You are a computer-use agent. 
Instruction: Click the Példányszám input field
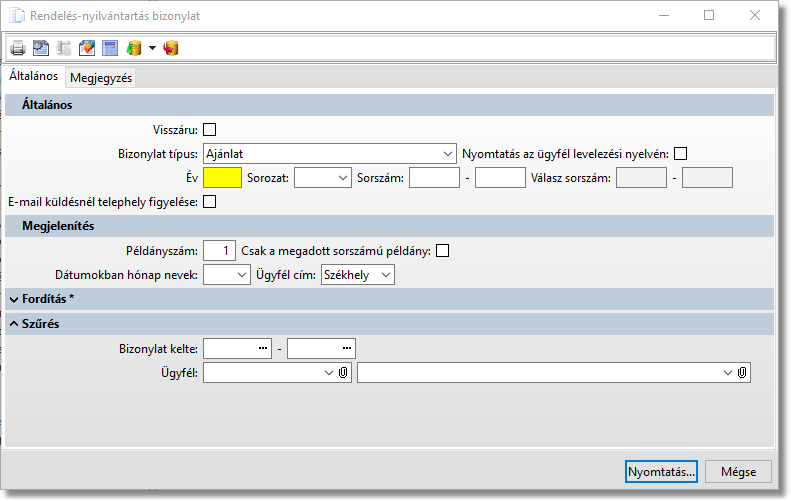219,251
